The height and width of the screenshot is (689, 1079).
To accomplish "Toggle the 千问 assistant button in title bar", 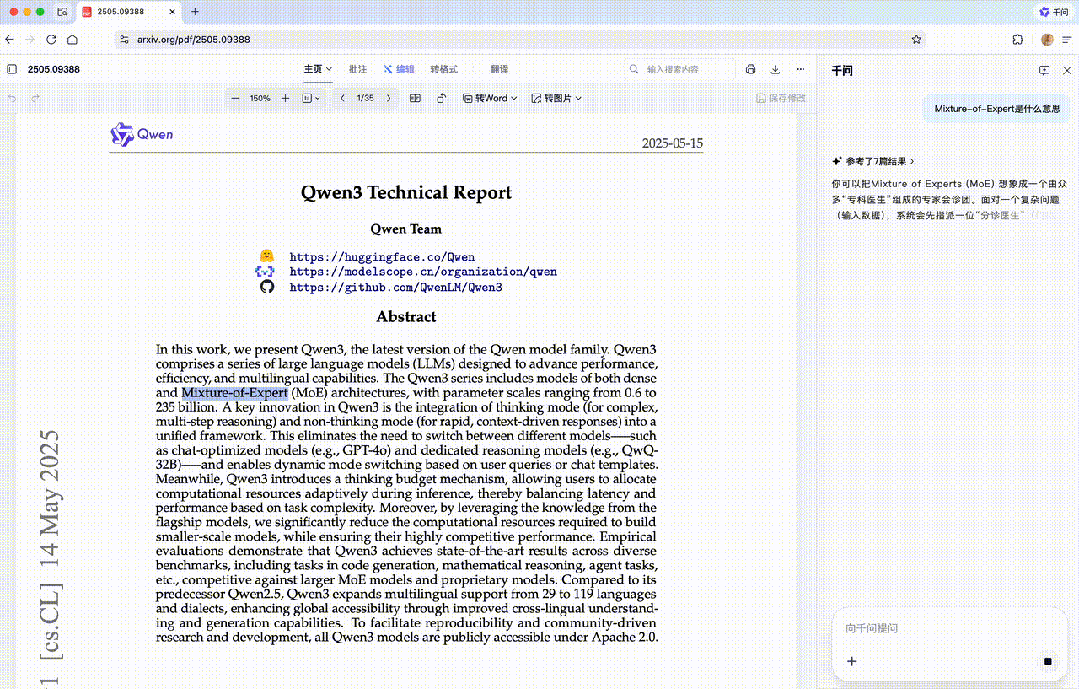I will (1053, 12).
